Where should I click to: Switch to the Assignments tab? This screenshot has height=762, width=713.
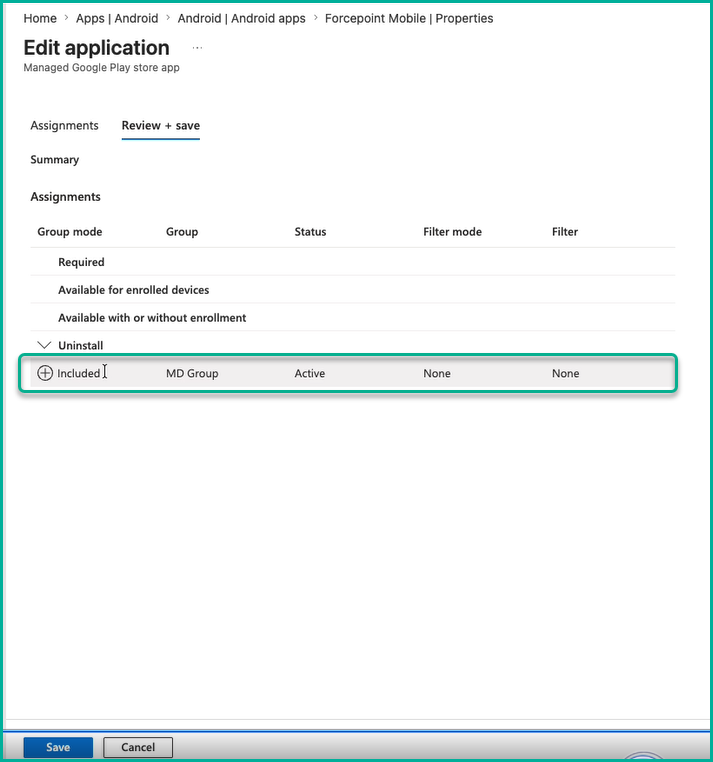point(64,125)
